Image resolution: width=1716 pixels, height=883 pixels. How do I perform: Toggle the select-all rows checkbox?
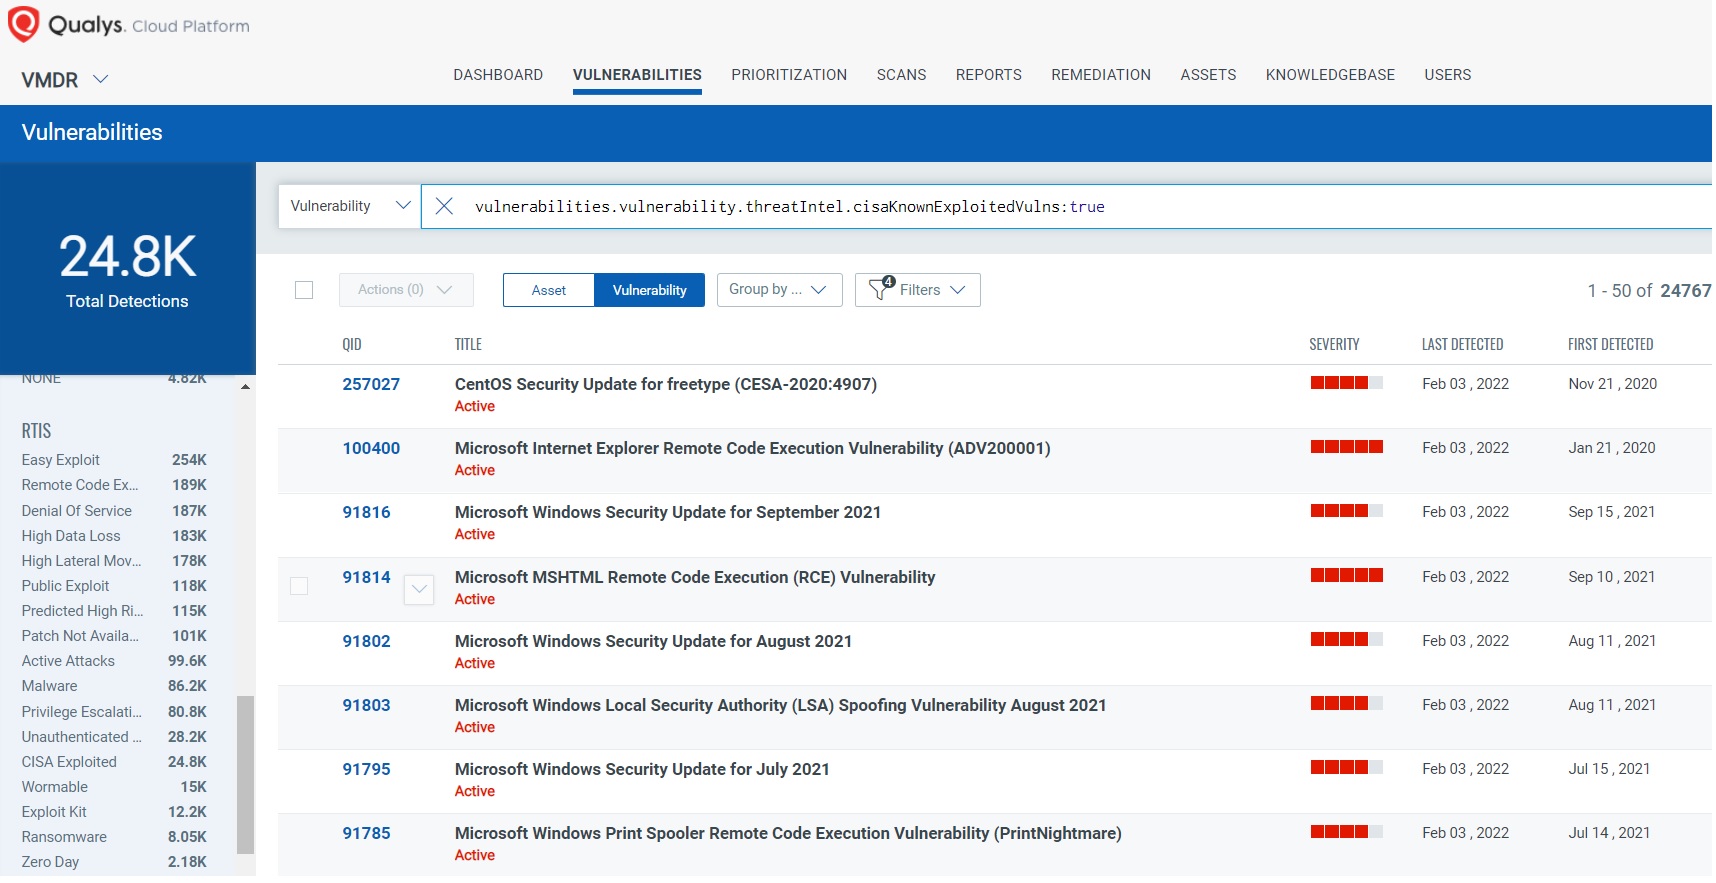tap(304, 290)
